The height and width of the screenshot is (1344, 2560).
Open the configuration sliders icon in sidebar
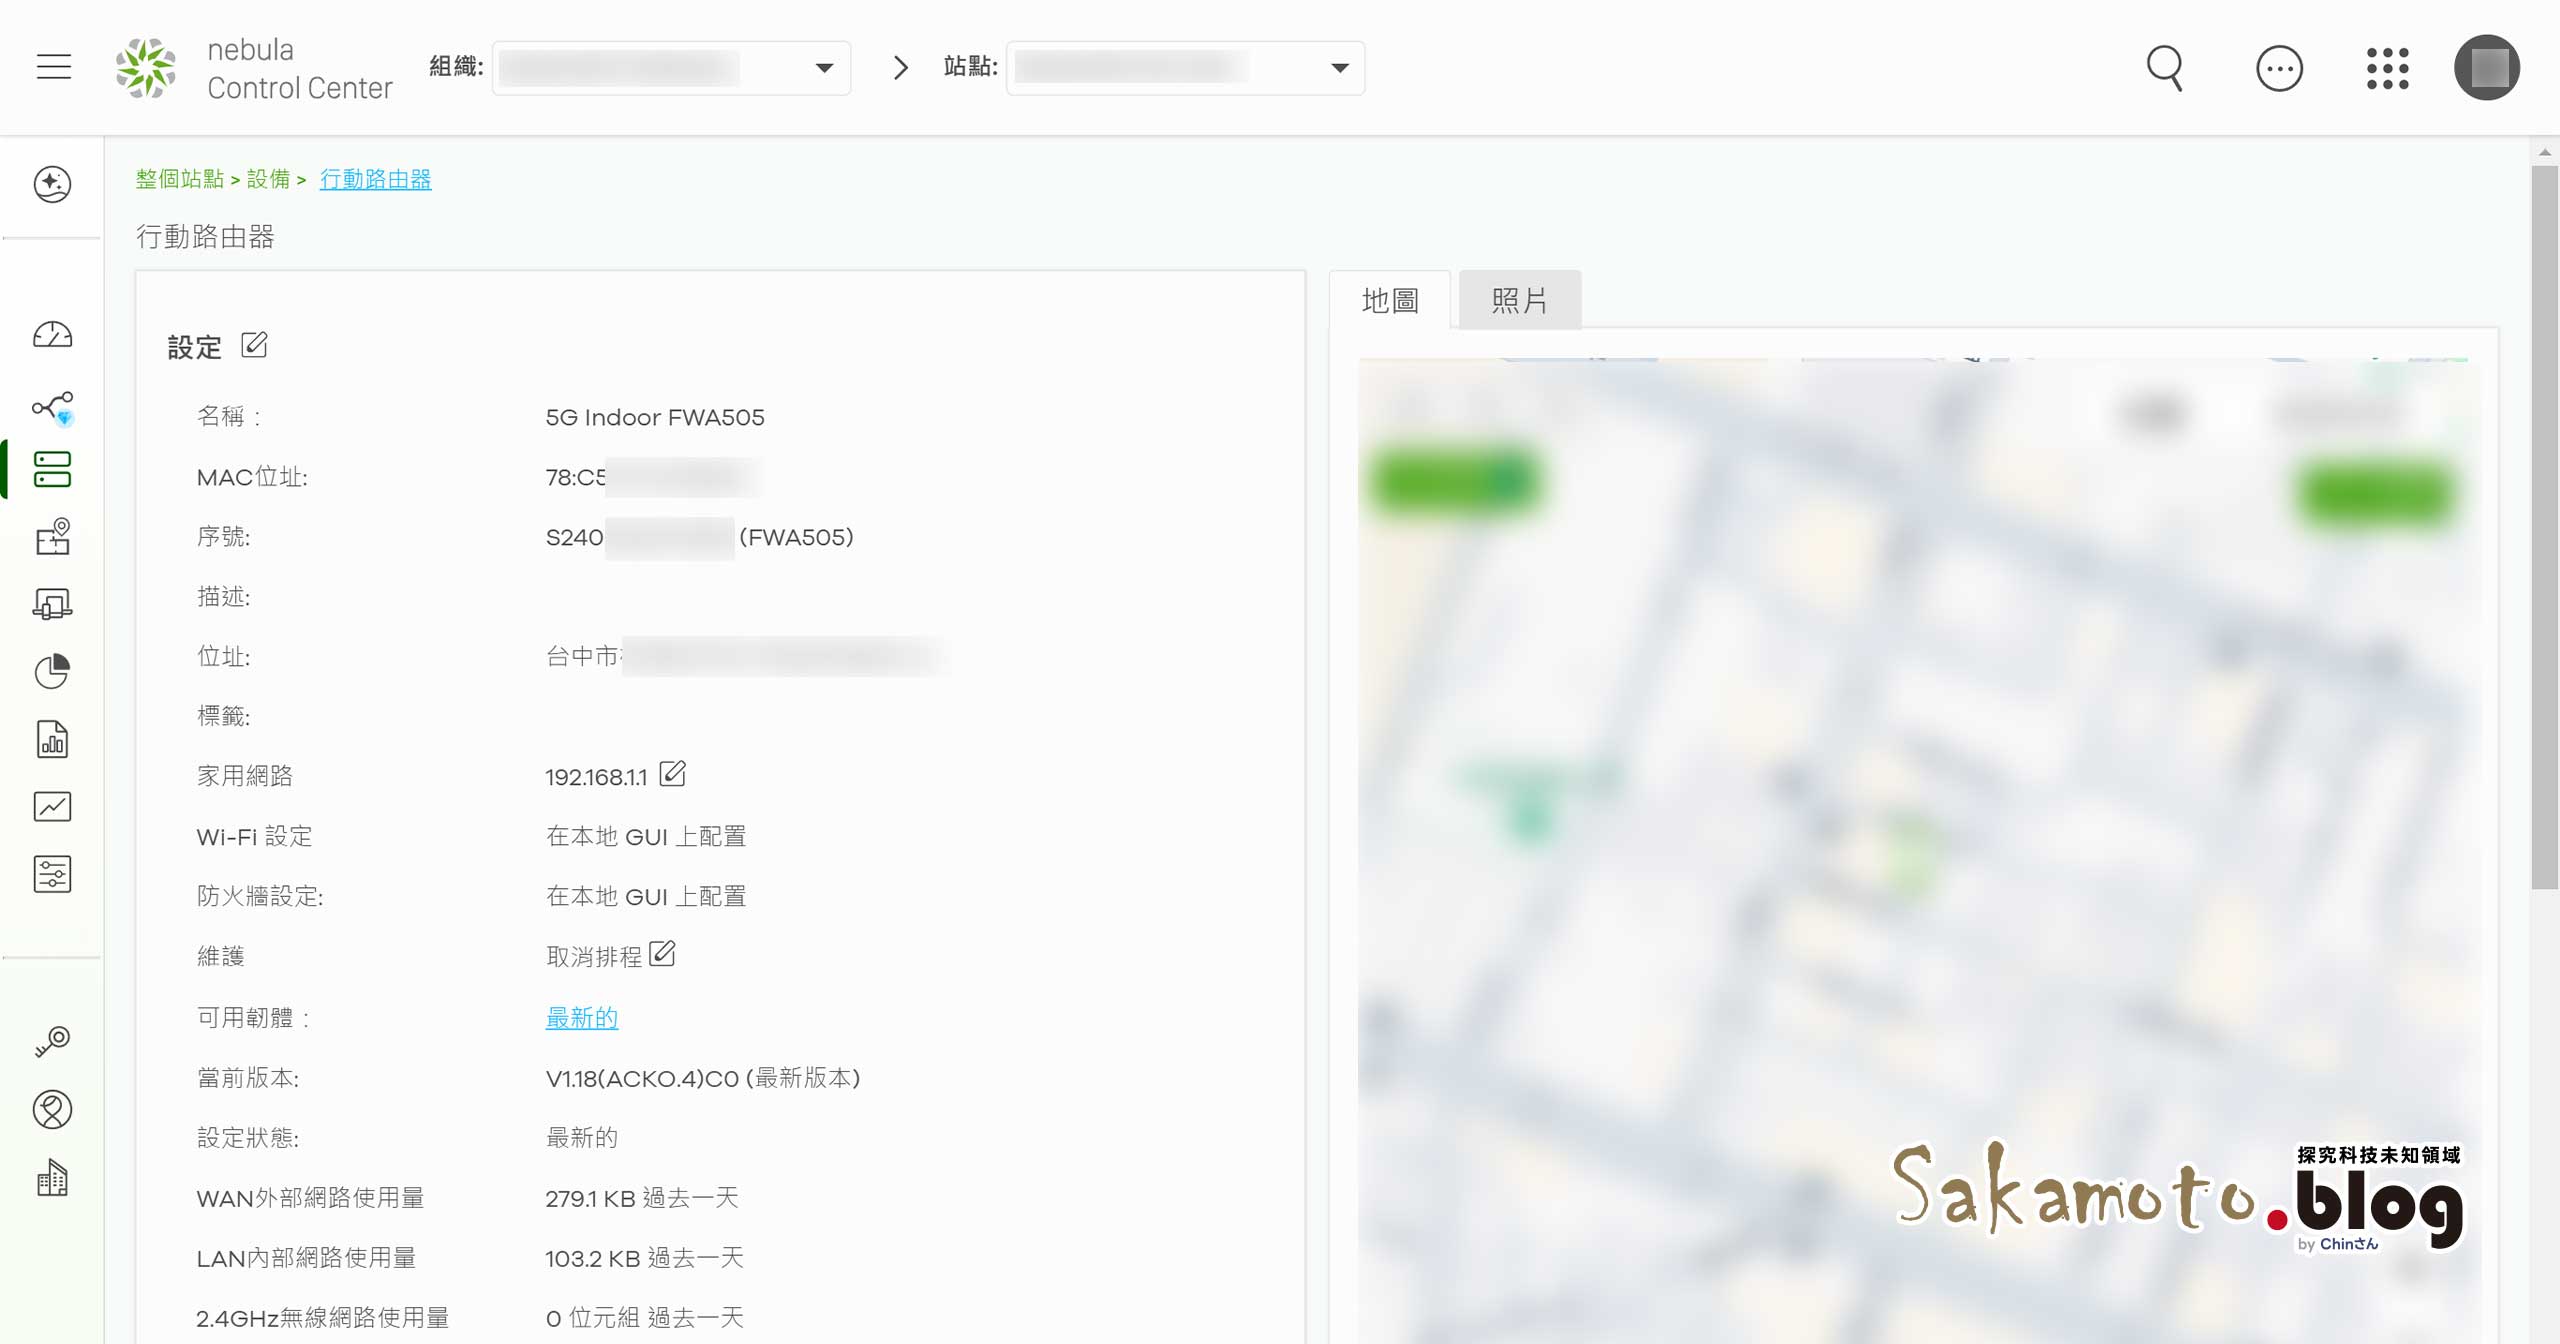coord(52,874)
